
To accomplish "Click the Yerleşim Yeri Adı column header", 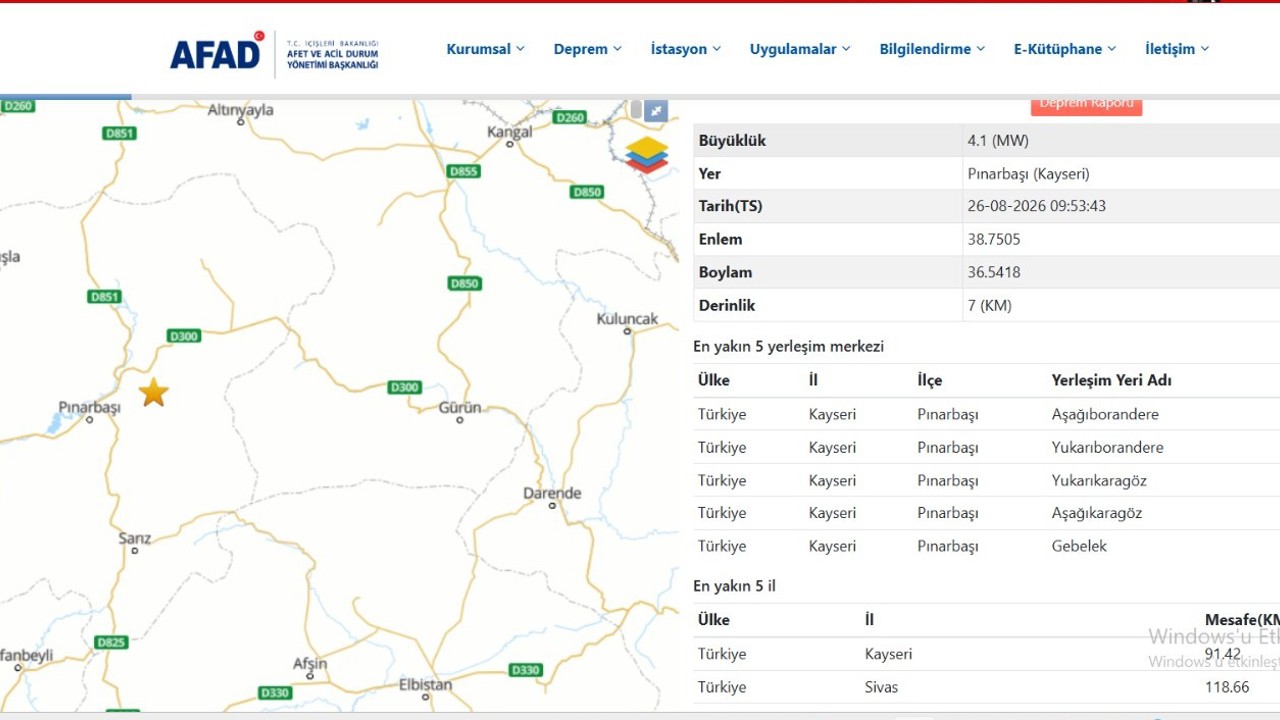I will (1111, 380).
